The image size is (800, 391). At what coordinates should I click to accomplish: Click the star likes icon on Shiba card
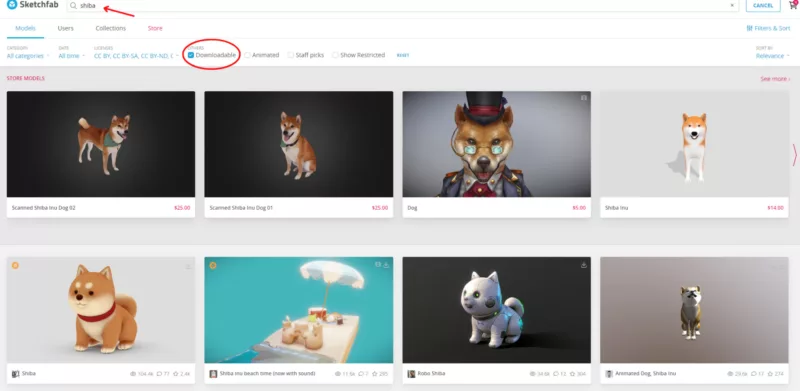tap(176, 374)
